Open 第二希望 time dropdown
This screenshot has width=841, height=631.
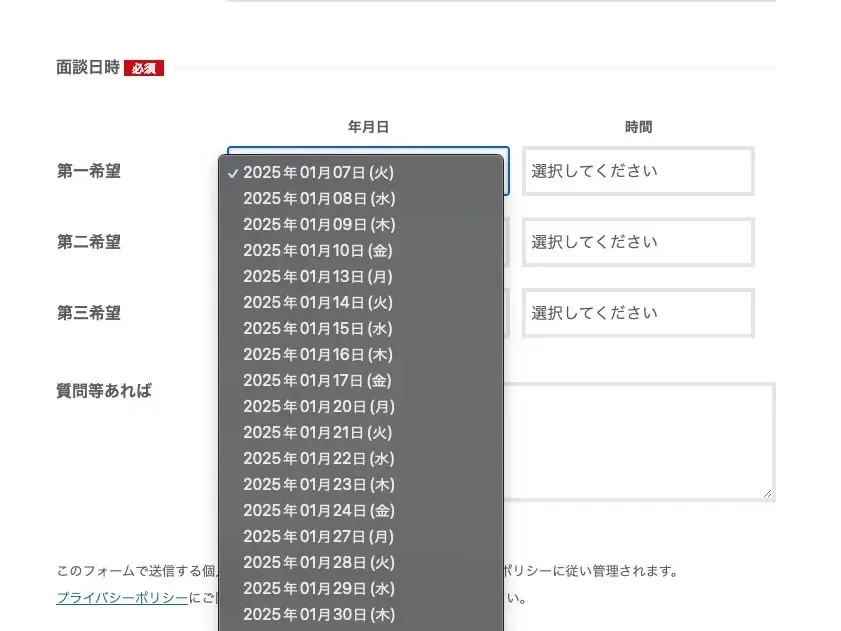click(x=638, y=242)
